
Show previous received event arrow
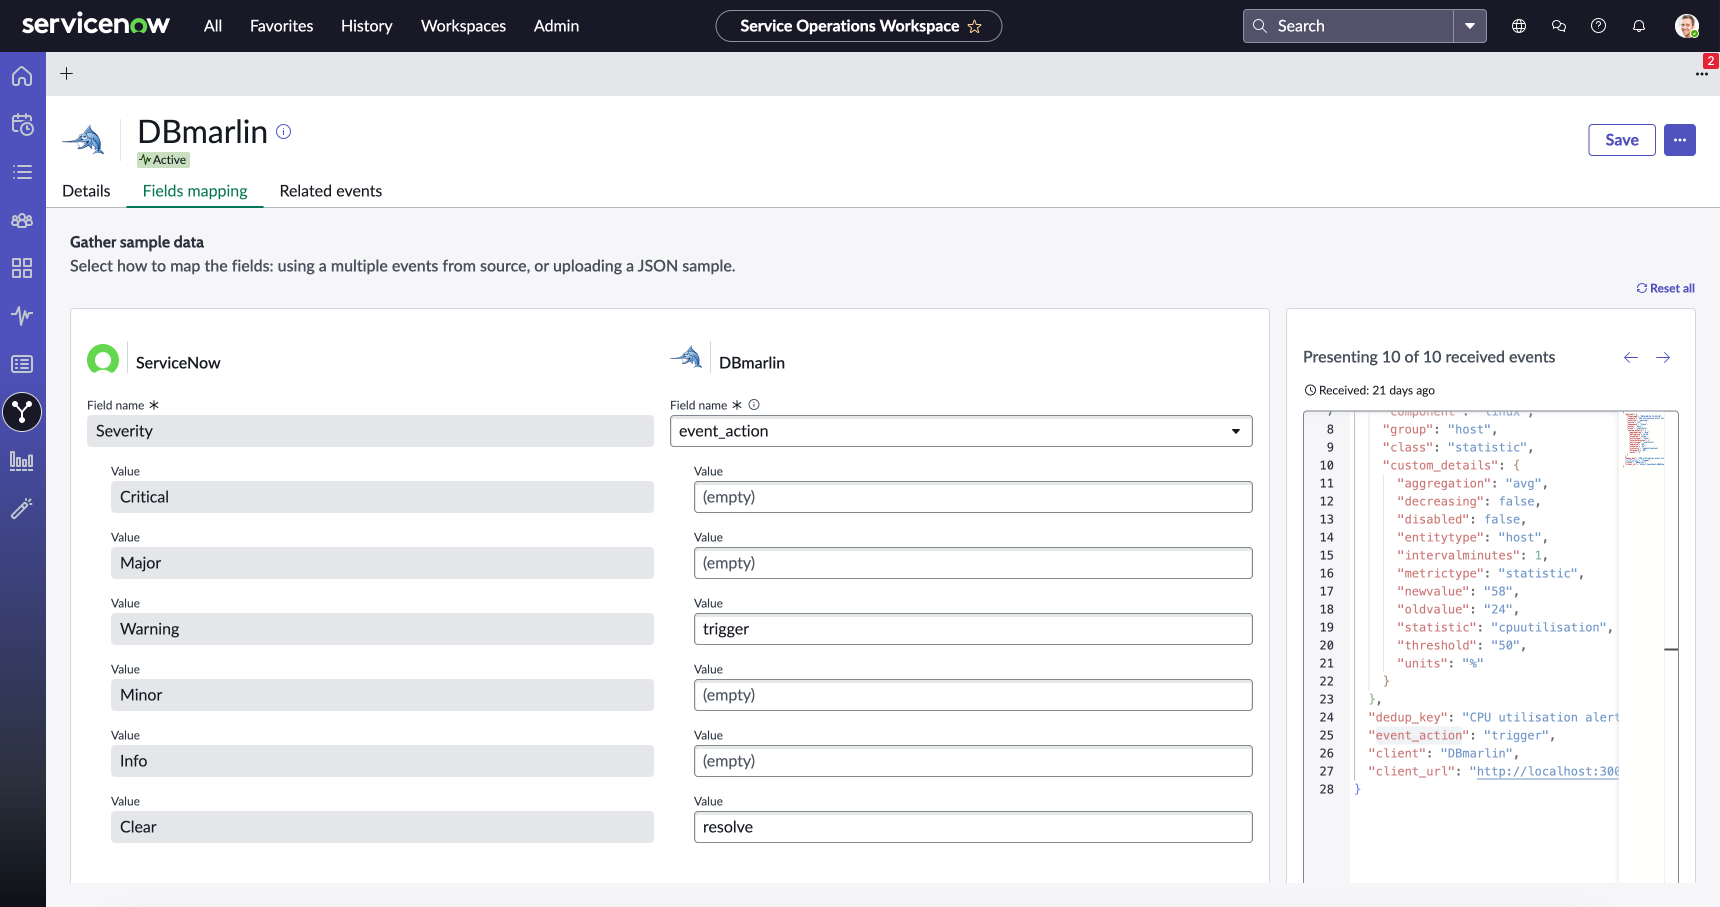1631,357
